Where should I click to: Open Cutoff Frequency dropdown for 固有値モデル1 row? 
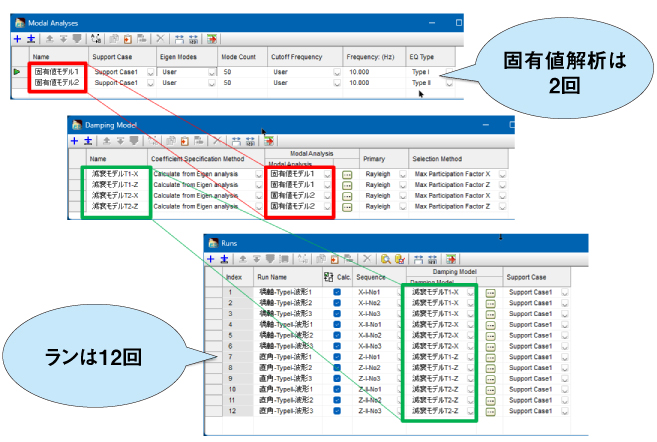(337, 72)
